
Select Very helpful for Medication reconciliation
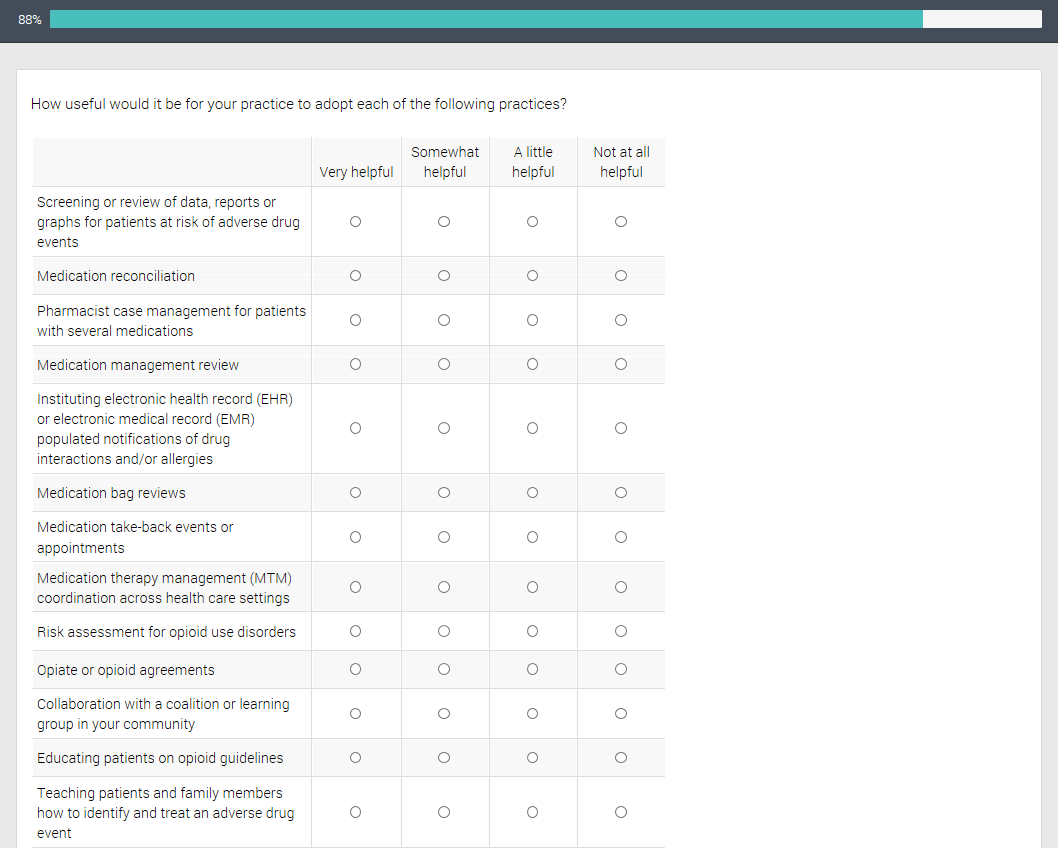tap(355, 276)
